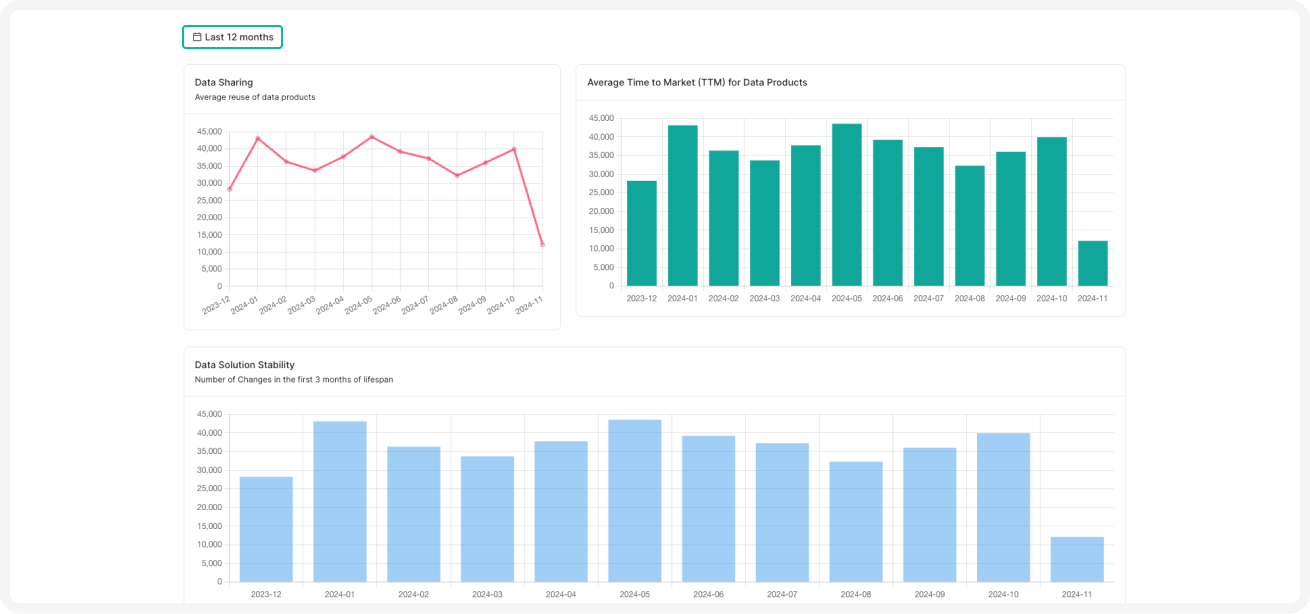
Task: Select the 2024-01 blue bar in the stability chart
Action: click(x=339, y=500)
